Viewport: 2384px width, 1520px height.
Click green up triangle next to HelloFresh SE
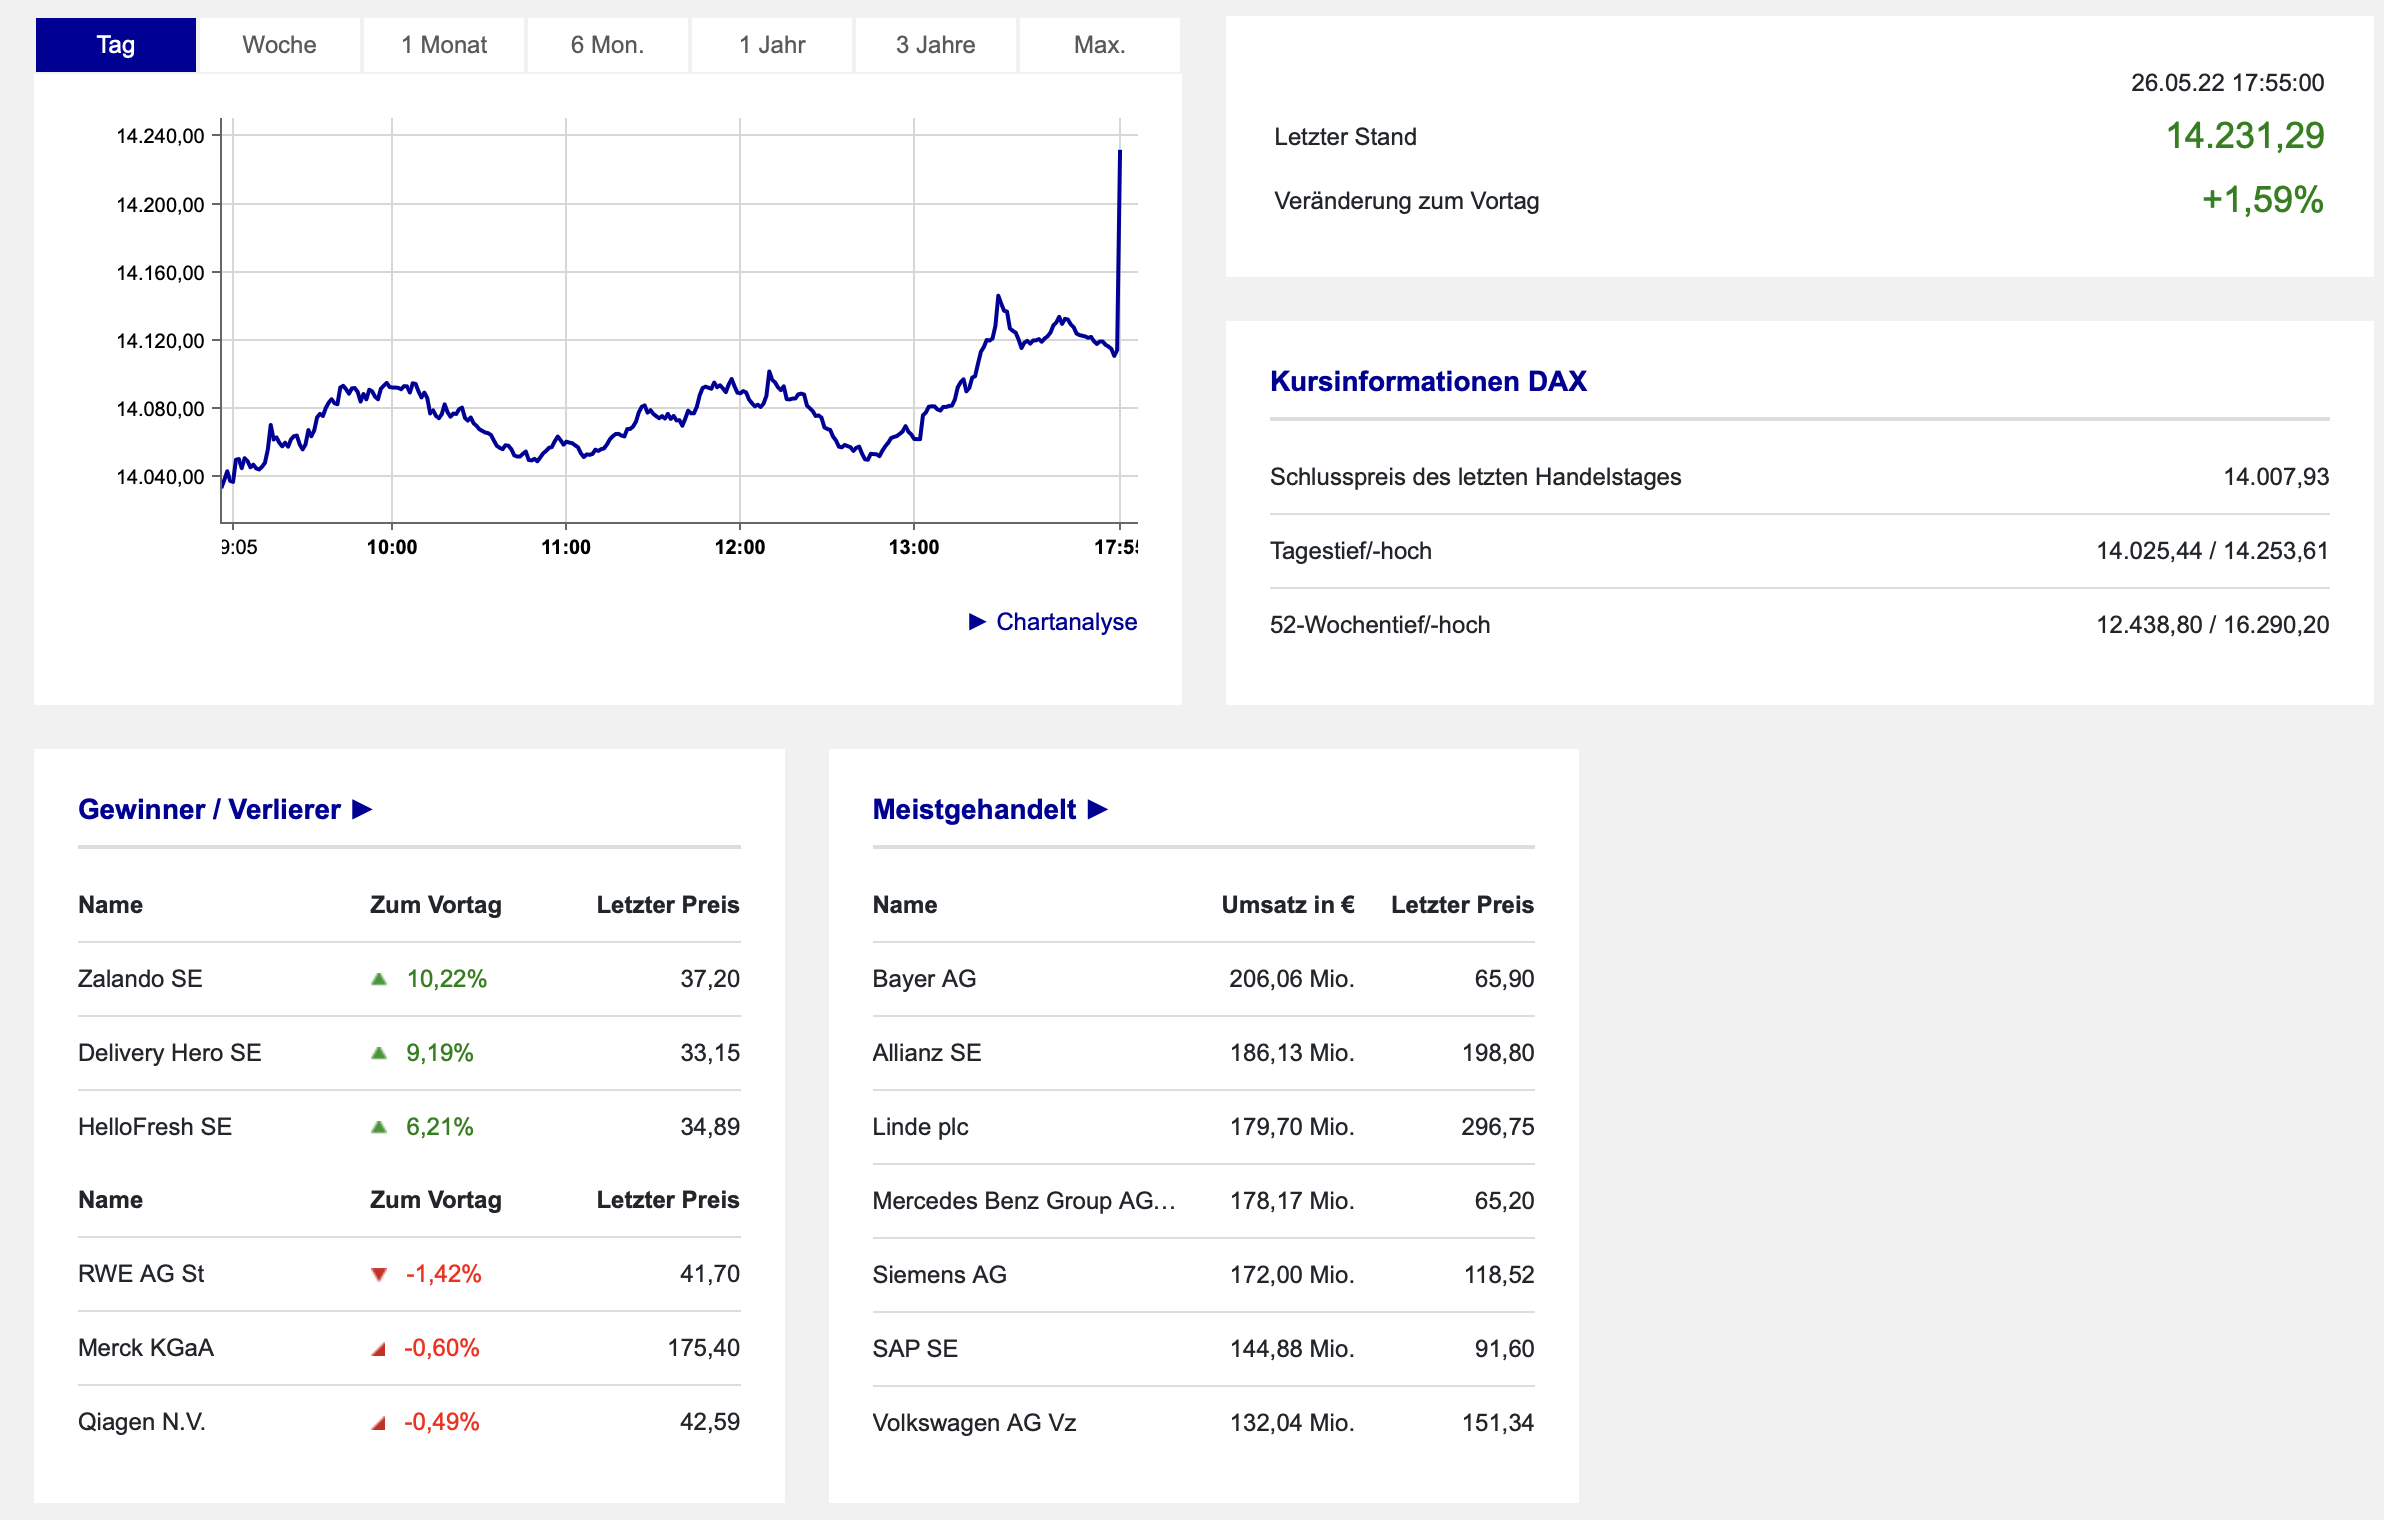[x=379, y=1127]
